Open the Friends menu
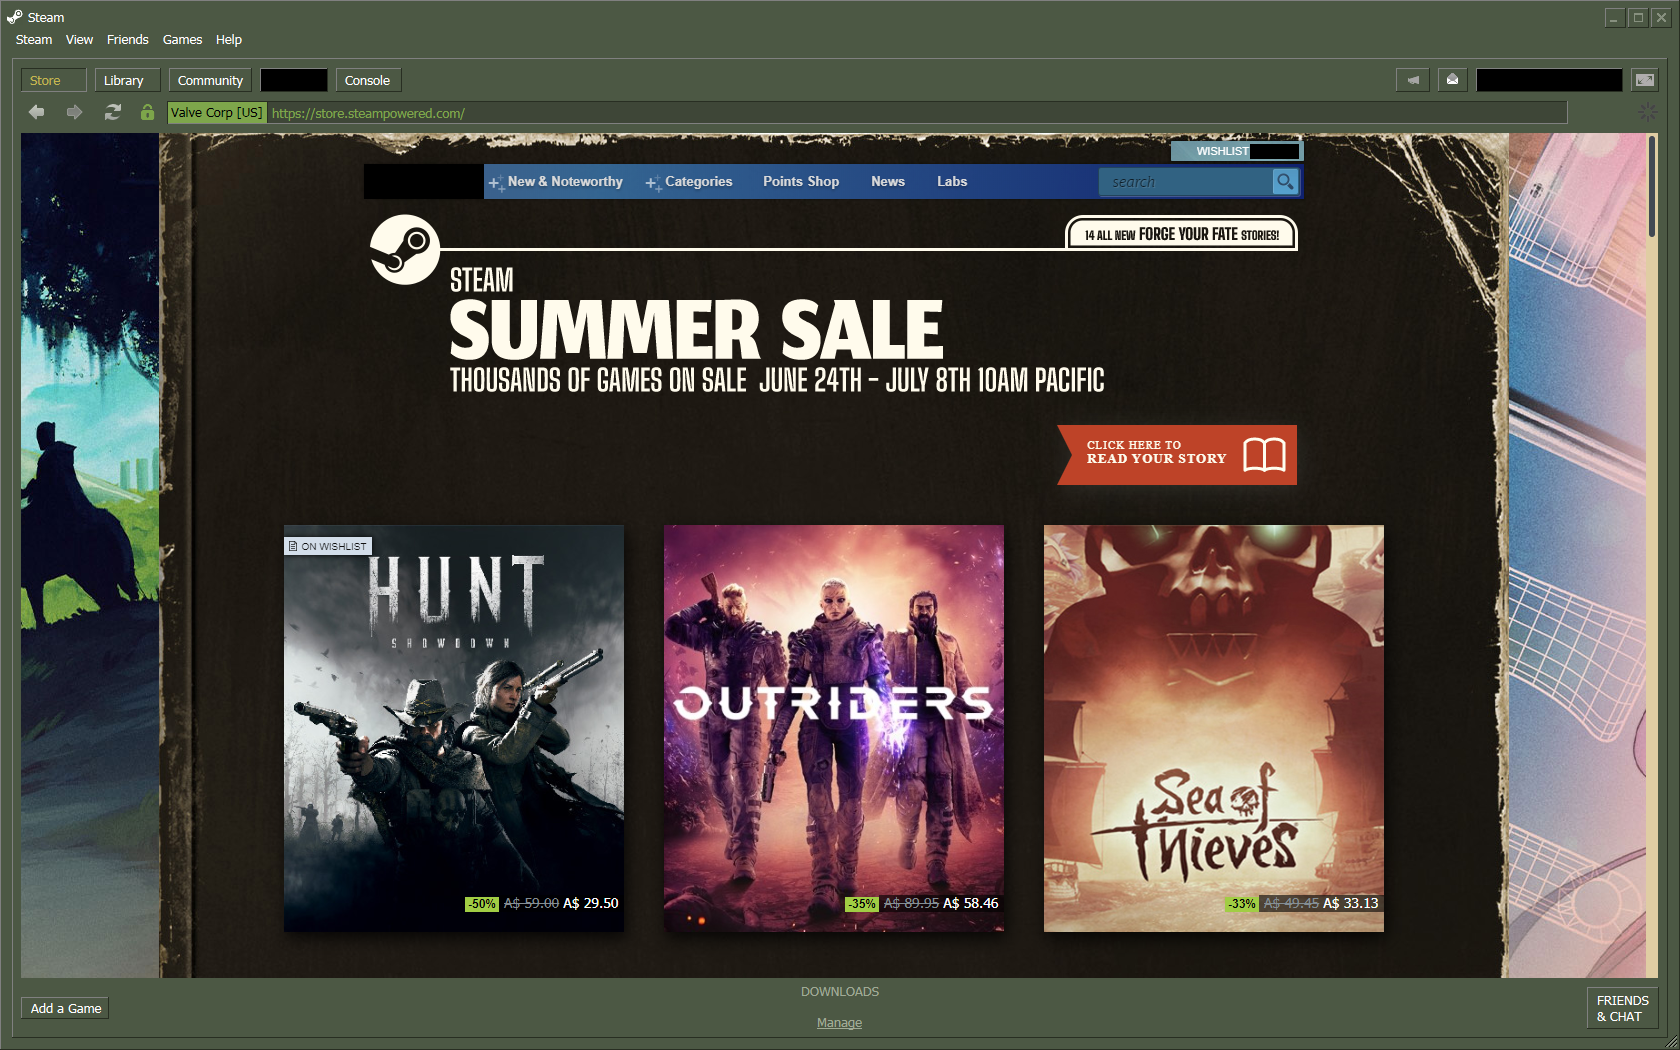 pyautogui.click(x=127, y=40)
